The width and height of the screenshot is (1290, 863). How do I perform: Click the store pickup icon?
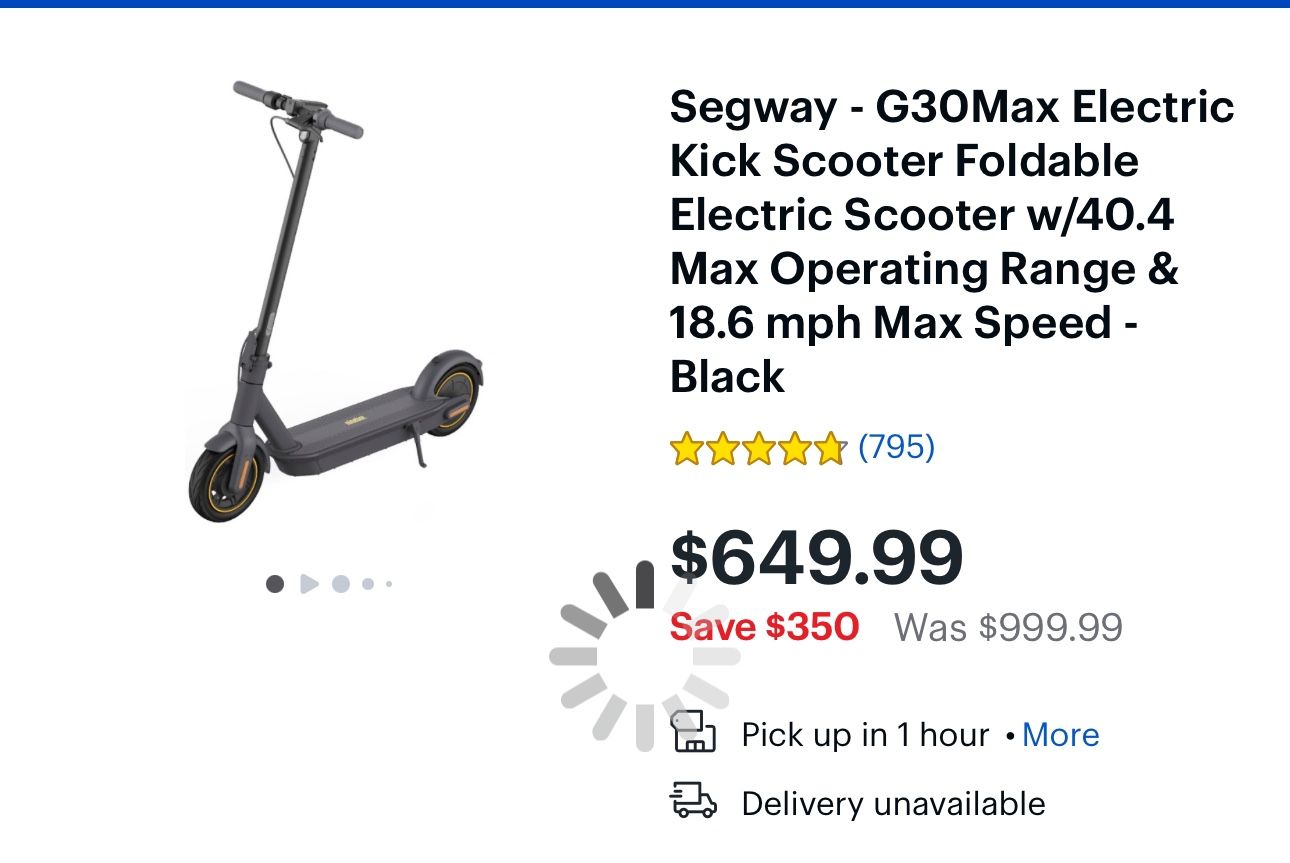pyautogui.click(x=693, y=732)
